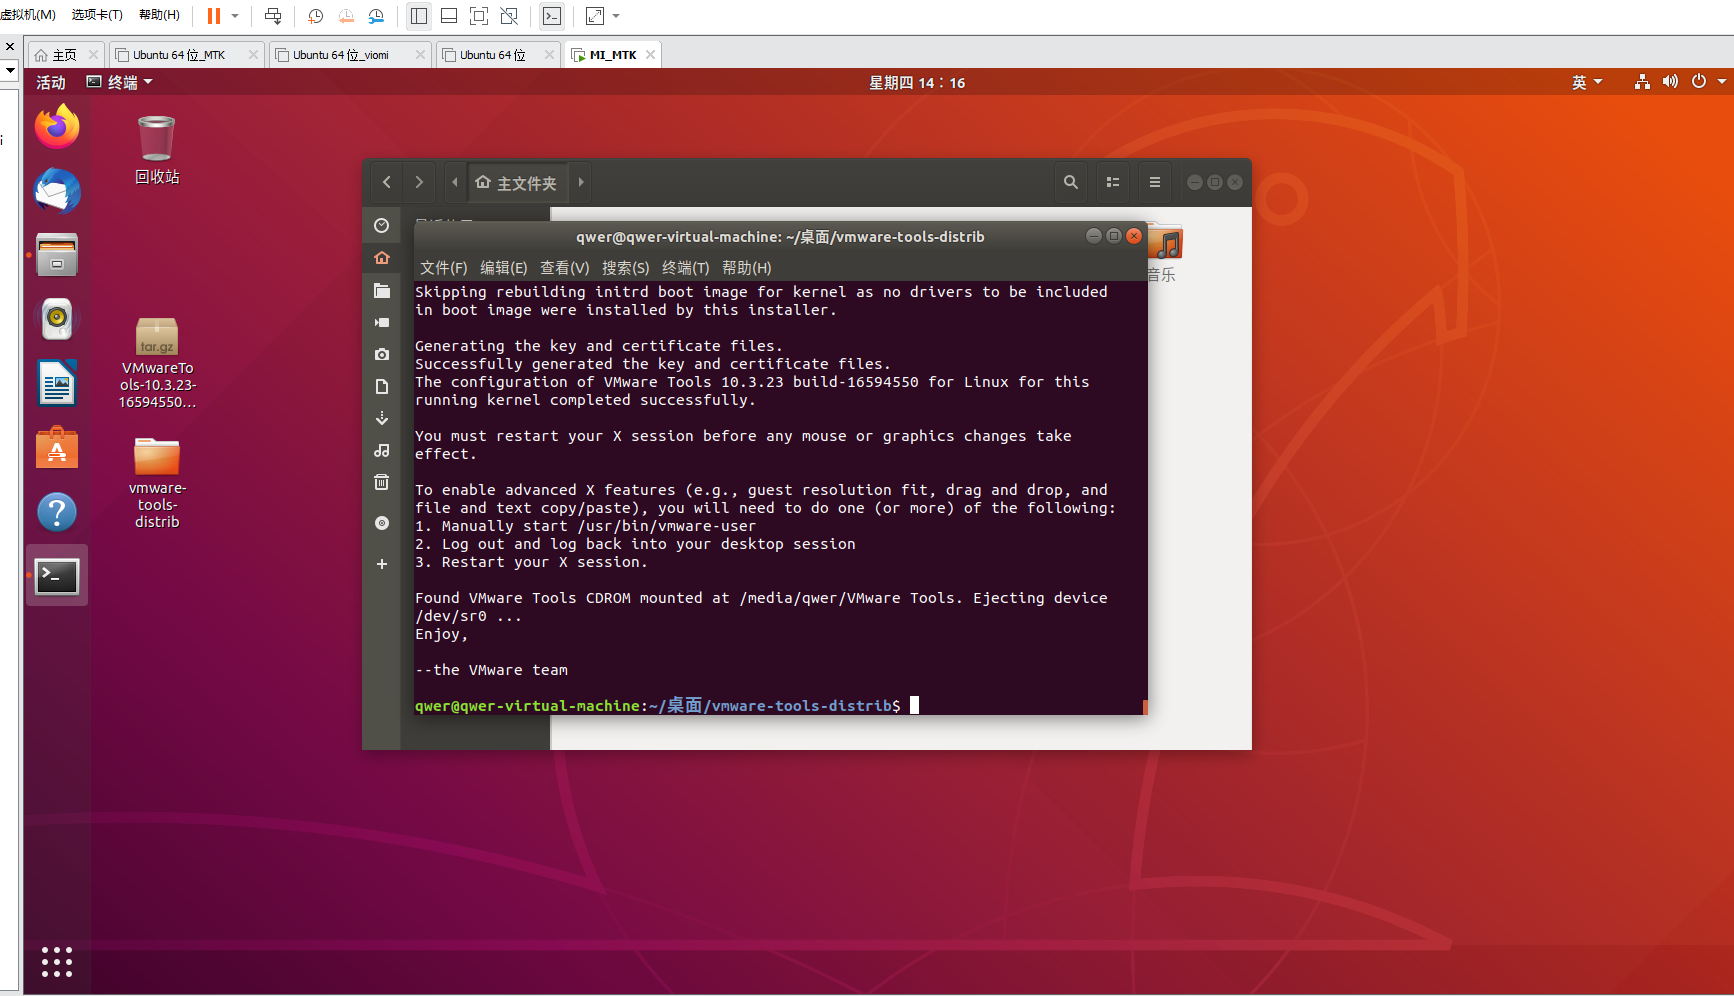The width and height of the screenshot is (1734, 996).
Task: Show applications grid at dock bottom
Action: (57, 961)
